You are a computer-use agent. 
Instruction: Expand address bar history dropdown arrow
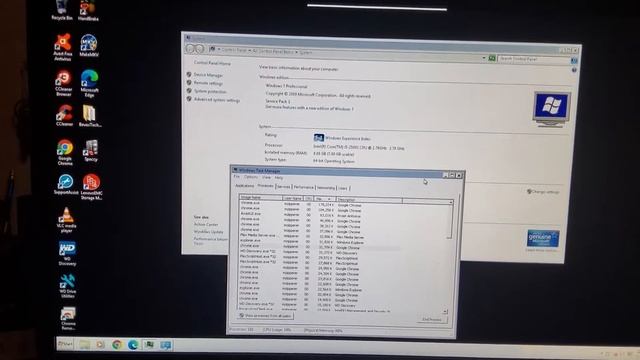tap(484, 58)
